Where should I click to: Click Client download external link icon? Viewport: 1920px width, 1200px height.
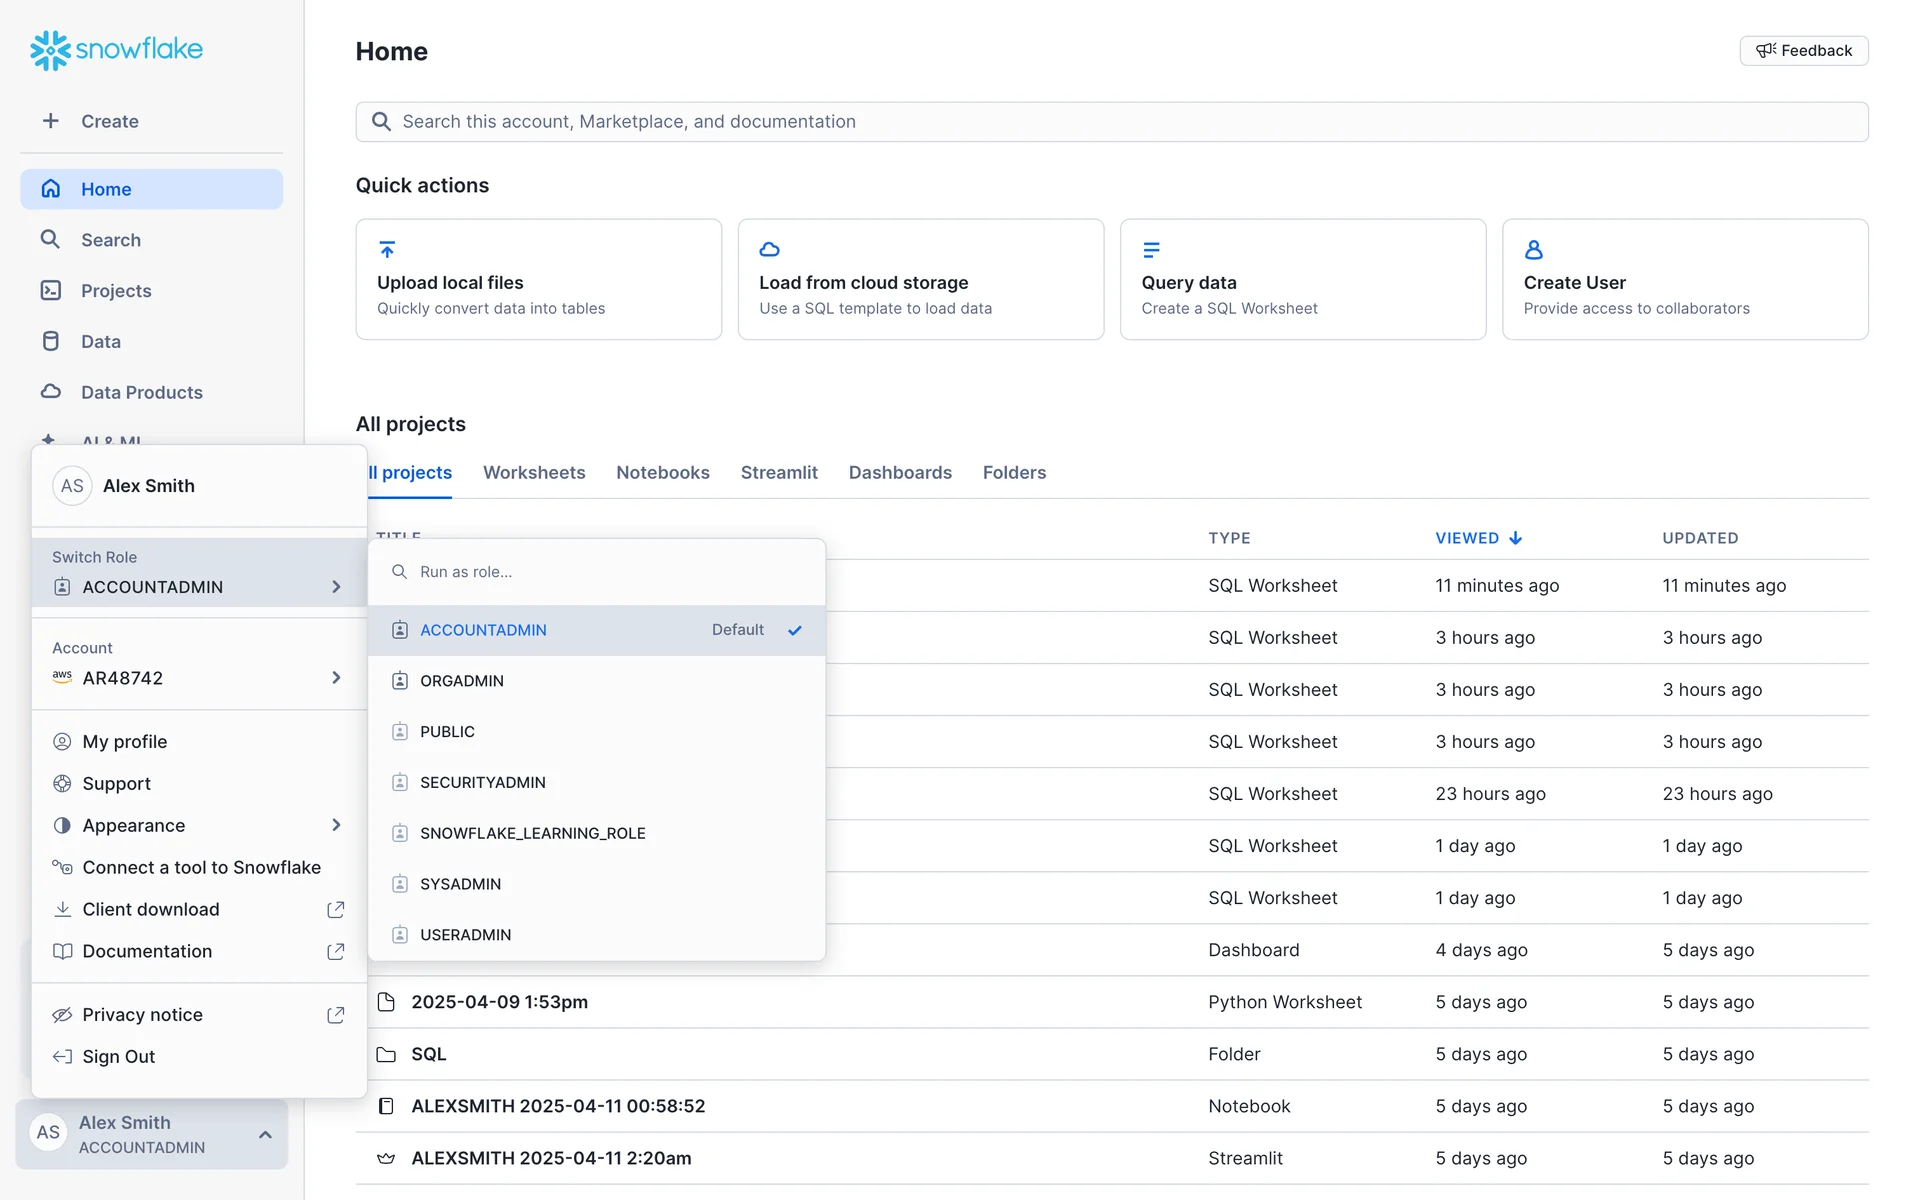[336, 909]
